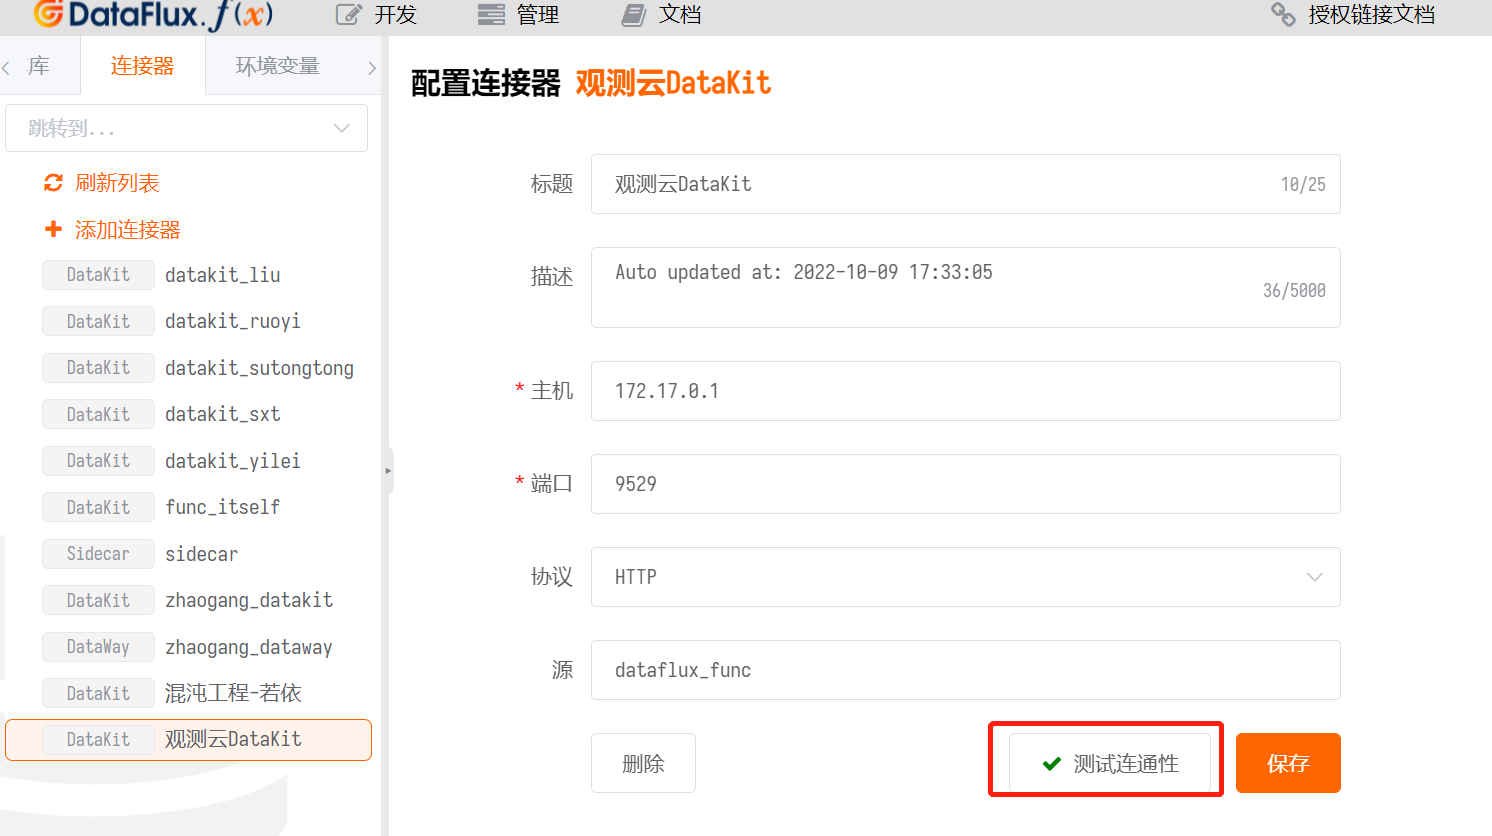This screenshot has width=1492, height=836.
Task: Click the 配置连接器 page heading
Action: point(486,84)
